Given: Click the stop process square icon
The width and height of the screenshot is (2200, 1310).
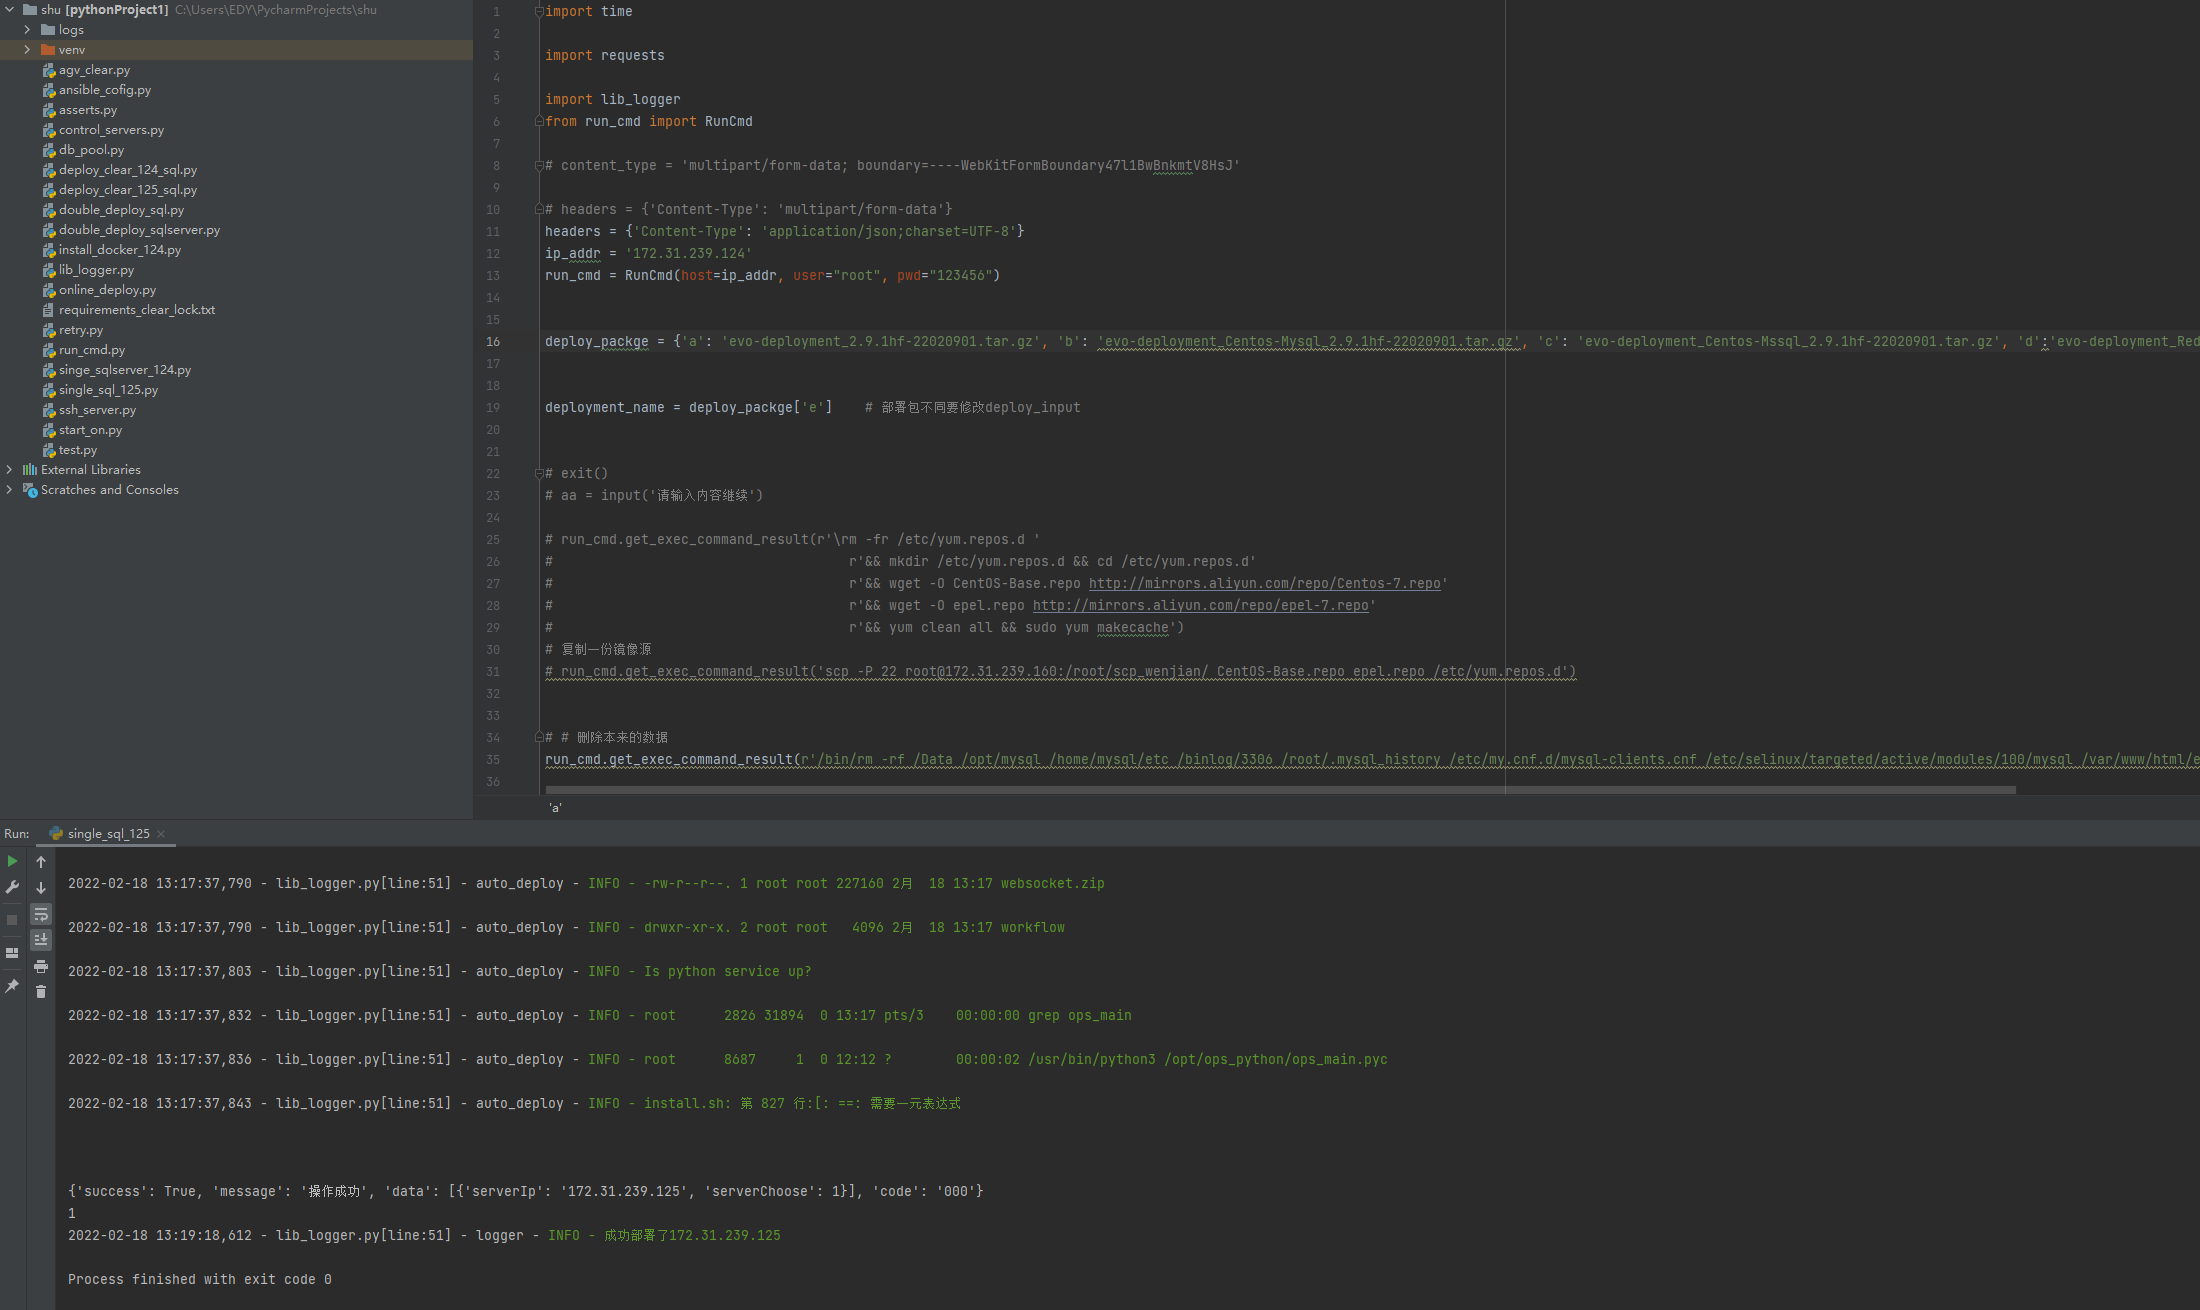Looking at the screenshot, I should (x=12, y=920).
